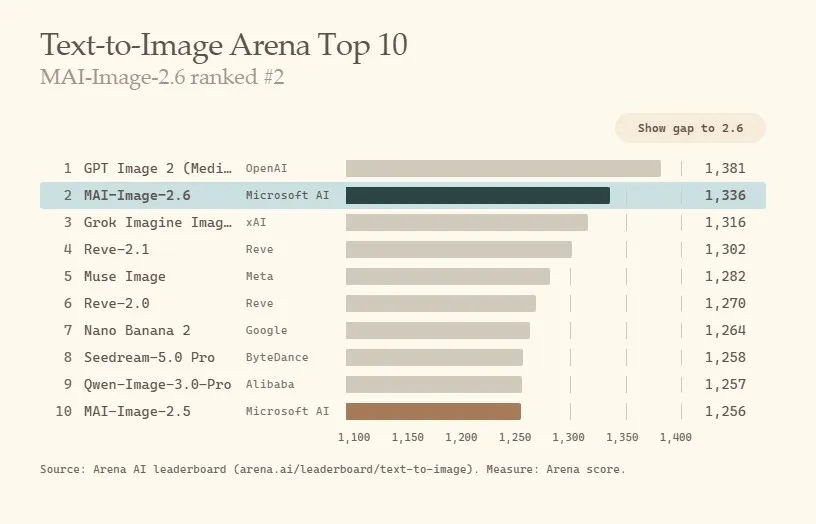Image resolution: width=816 pixels, height=524 pixels.
Task: Click the Seedream-5.0 Pro model name
Action: (149, 357)
